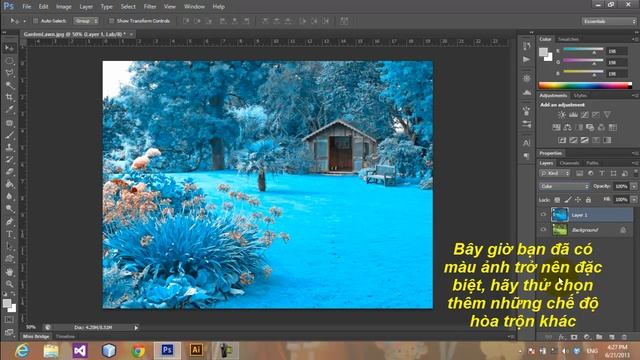Open Google Chrome from the taskbar
Image resolution: width=640 pixels, height=360 pixels.
click(x=138, y=351)
